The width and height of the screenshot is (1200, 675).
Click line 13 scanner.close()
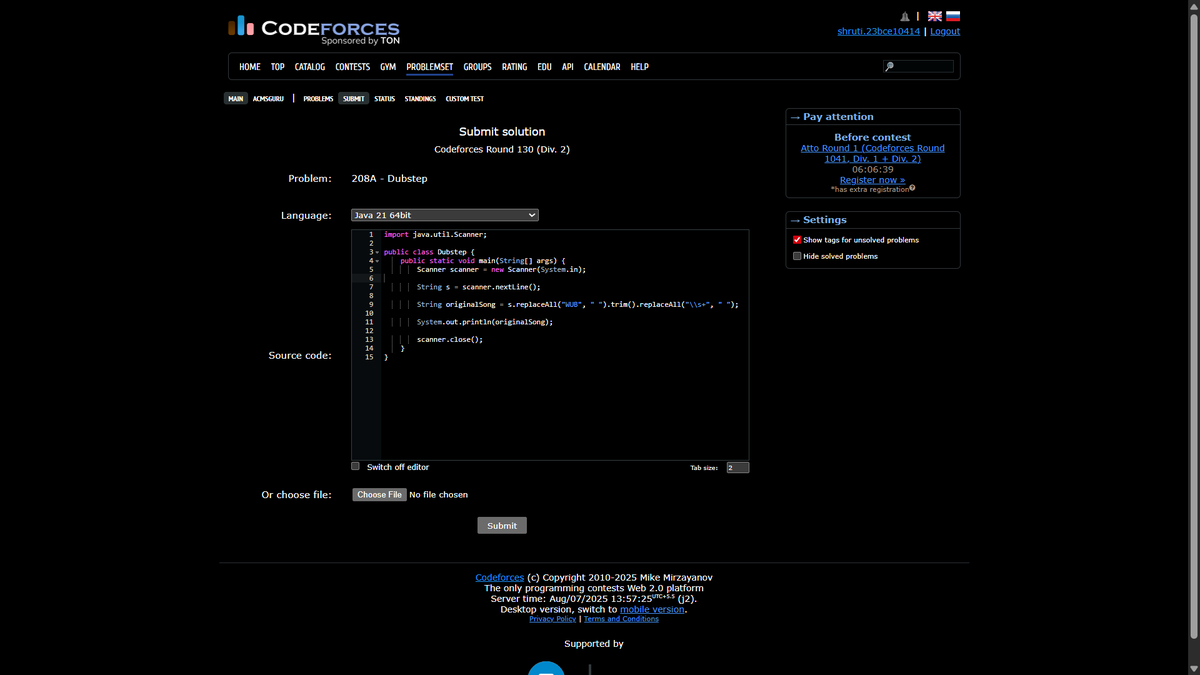tap(450, 340)
